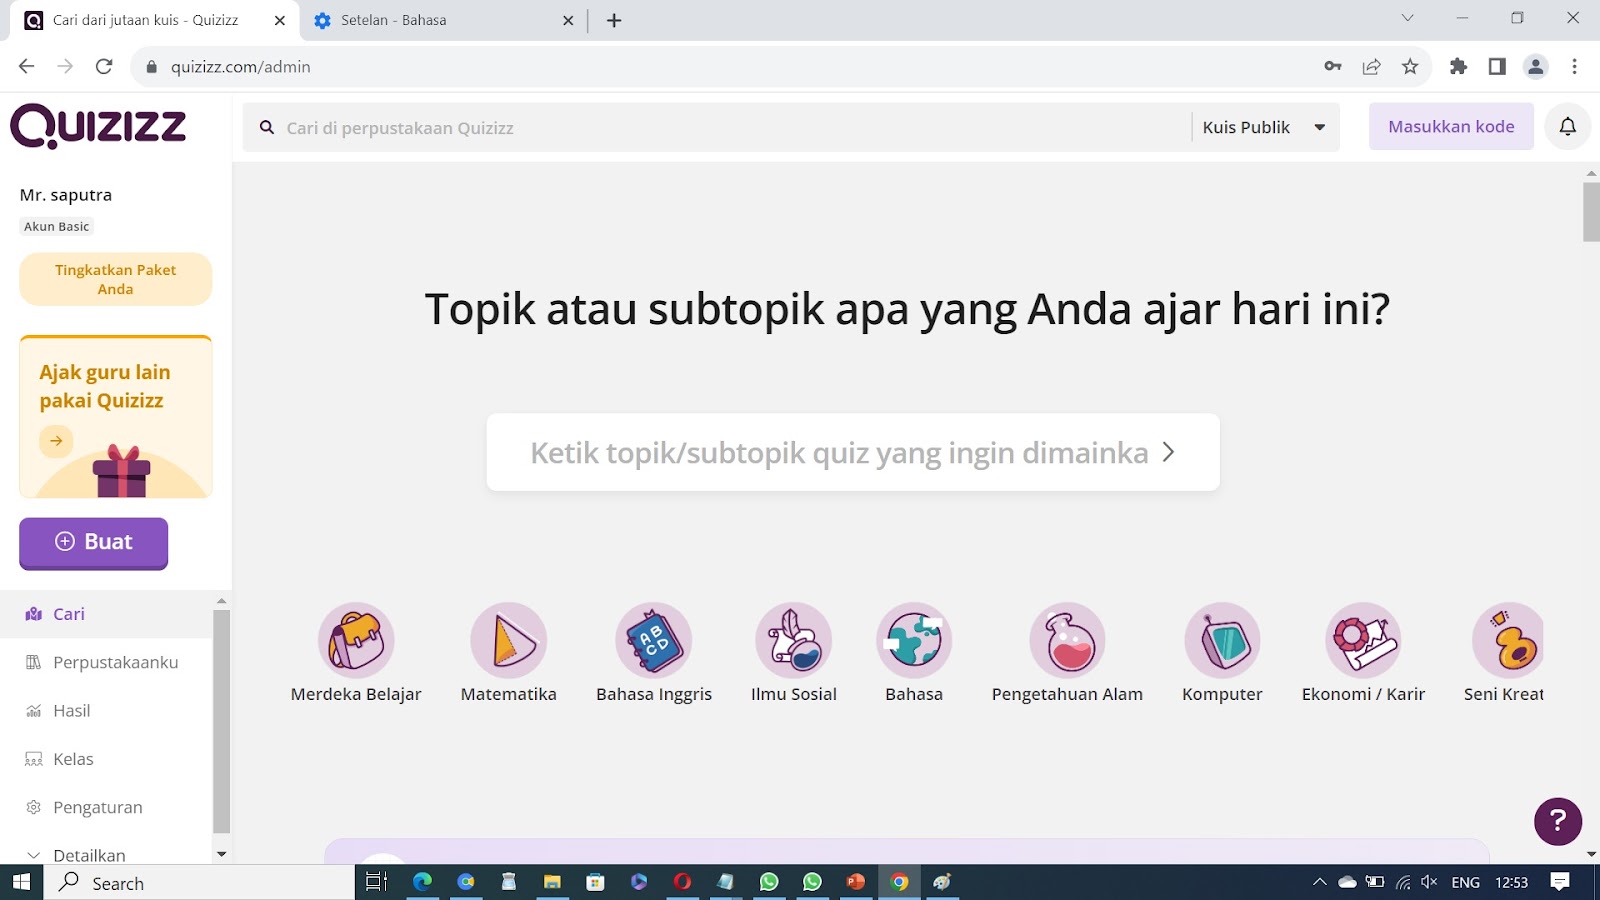Choose the Seni Kreatif topic icon
Image resolution: width=1600 pixels, height=900 pixels.
click(1508, 640)
